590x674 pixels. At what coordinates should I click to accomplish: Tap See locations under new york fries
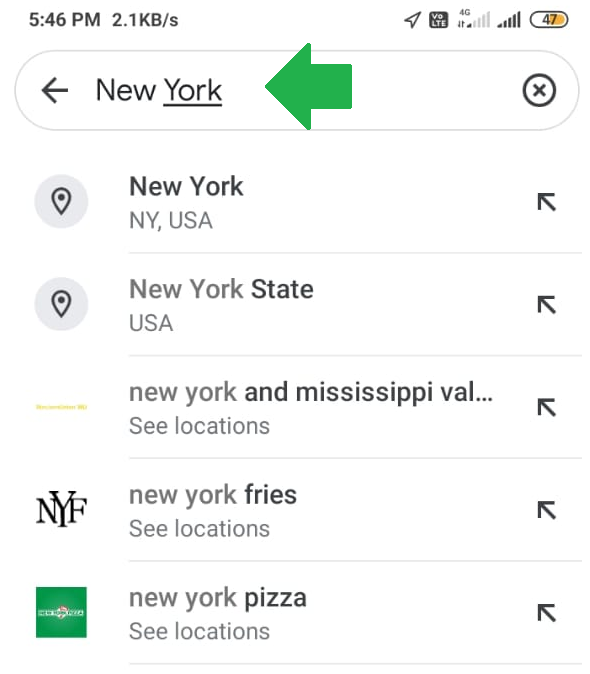point(199,529)
